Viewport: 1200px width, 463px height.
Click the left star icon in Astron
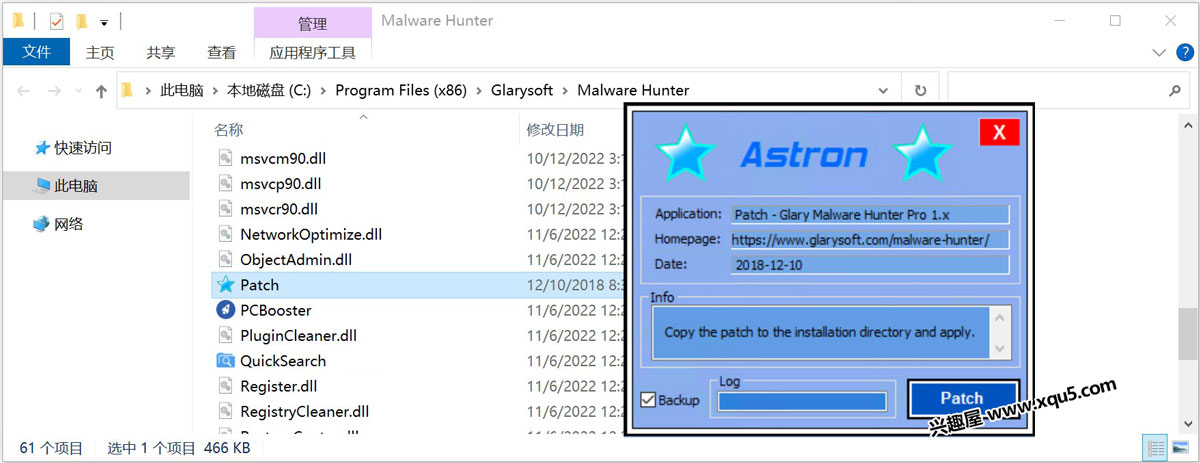click(x=685, y=152)
